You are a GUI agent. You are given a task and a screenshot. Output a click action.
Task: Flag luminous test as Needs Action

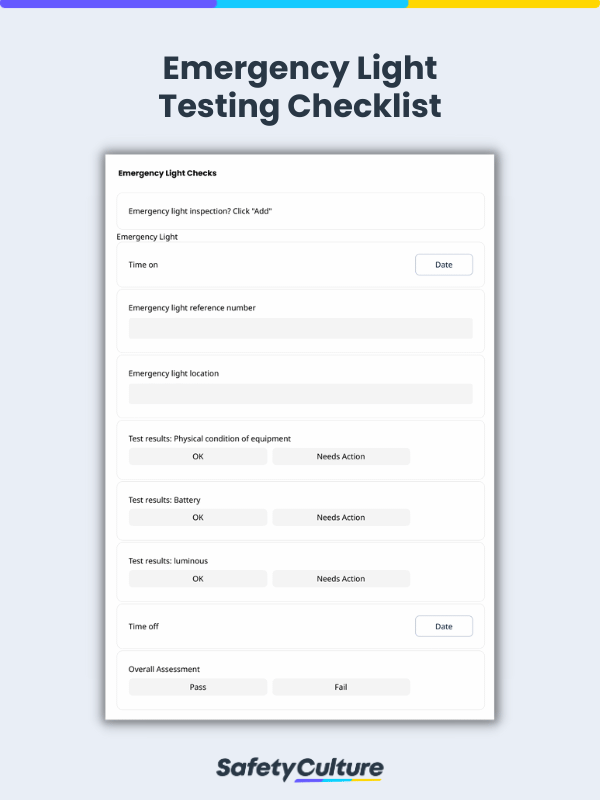341,579
